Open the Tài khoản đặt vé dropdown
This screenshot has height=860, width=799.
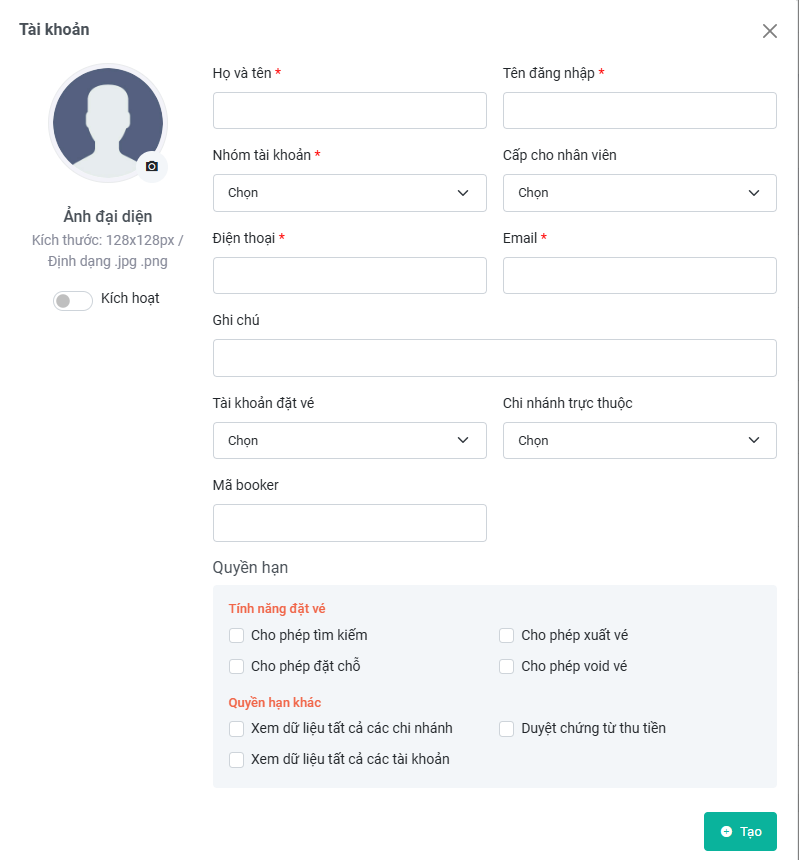coord(349,440)
